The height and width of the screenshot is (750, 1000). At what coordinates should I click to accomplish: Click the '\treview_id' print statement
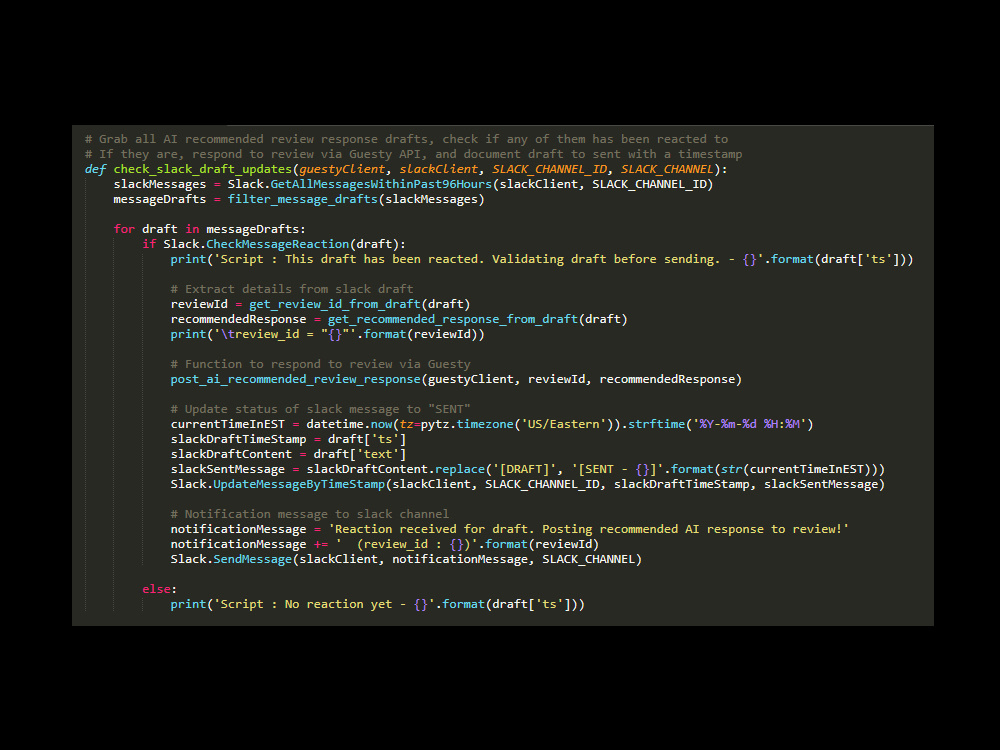(x=327, y=334)
